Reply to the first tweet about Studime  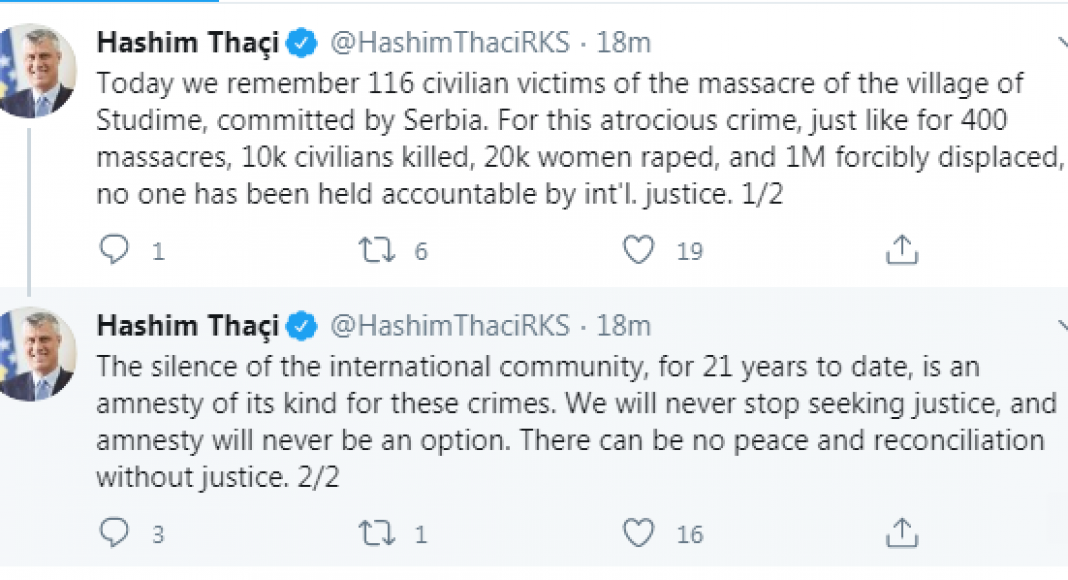pos(116,250)
